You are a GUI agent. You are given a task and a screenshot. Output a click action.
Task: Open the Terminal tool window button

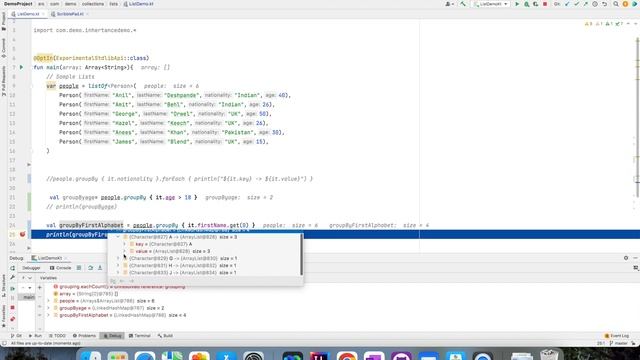(140, 336)
